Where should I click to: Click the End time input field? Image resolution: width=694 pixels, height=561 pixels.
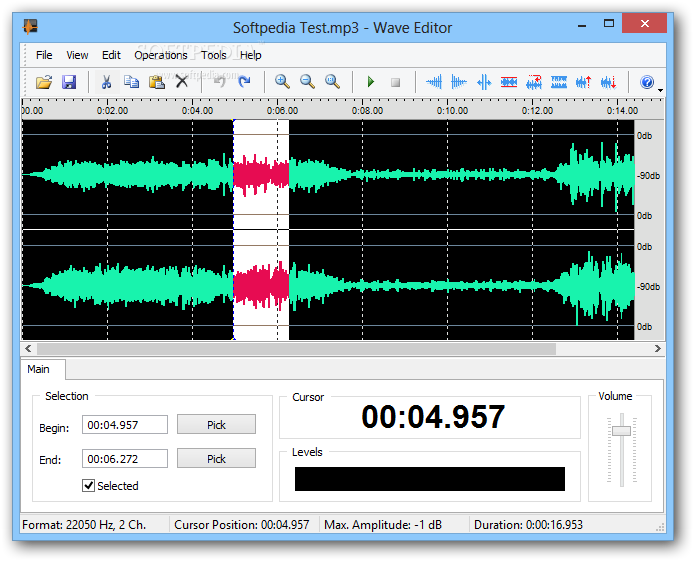(125, 459)
